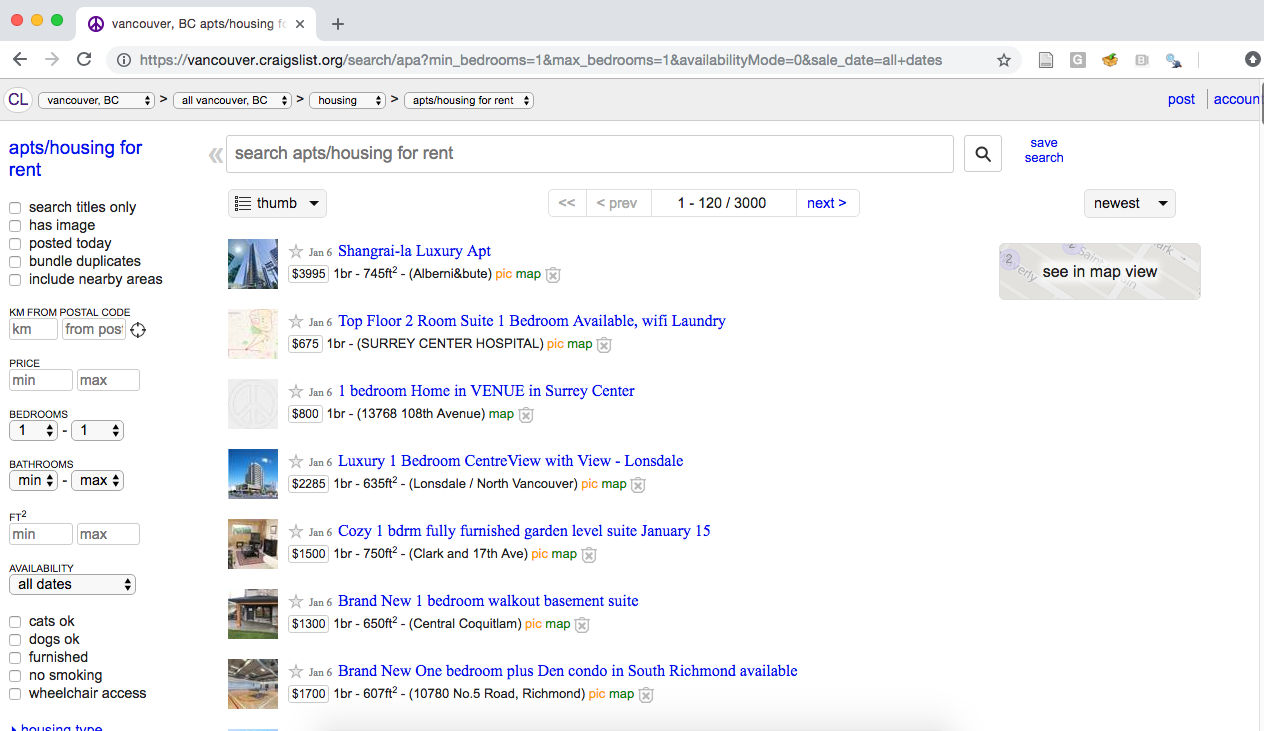Open 'Luxury 1 Bedroom CentreView with View' listing
Image resolution: width=1264 pixels, height=731 pixels.
click(510, 461)
